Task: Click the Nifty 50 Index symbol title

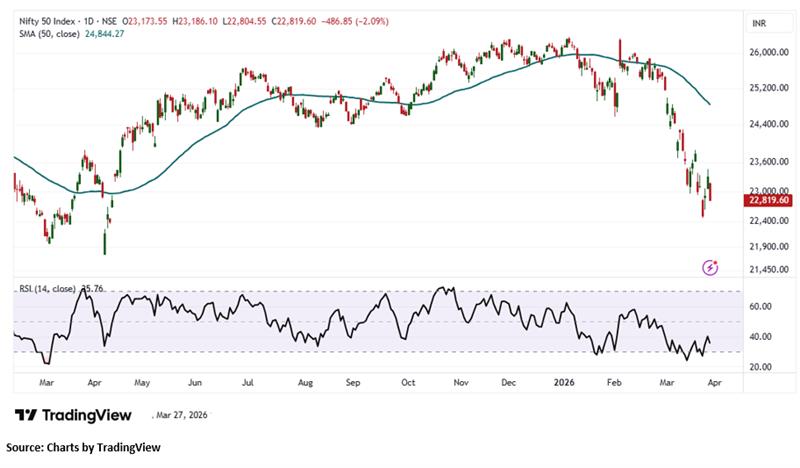Action: [55, 19]
